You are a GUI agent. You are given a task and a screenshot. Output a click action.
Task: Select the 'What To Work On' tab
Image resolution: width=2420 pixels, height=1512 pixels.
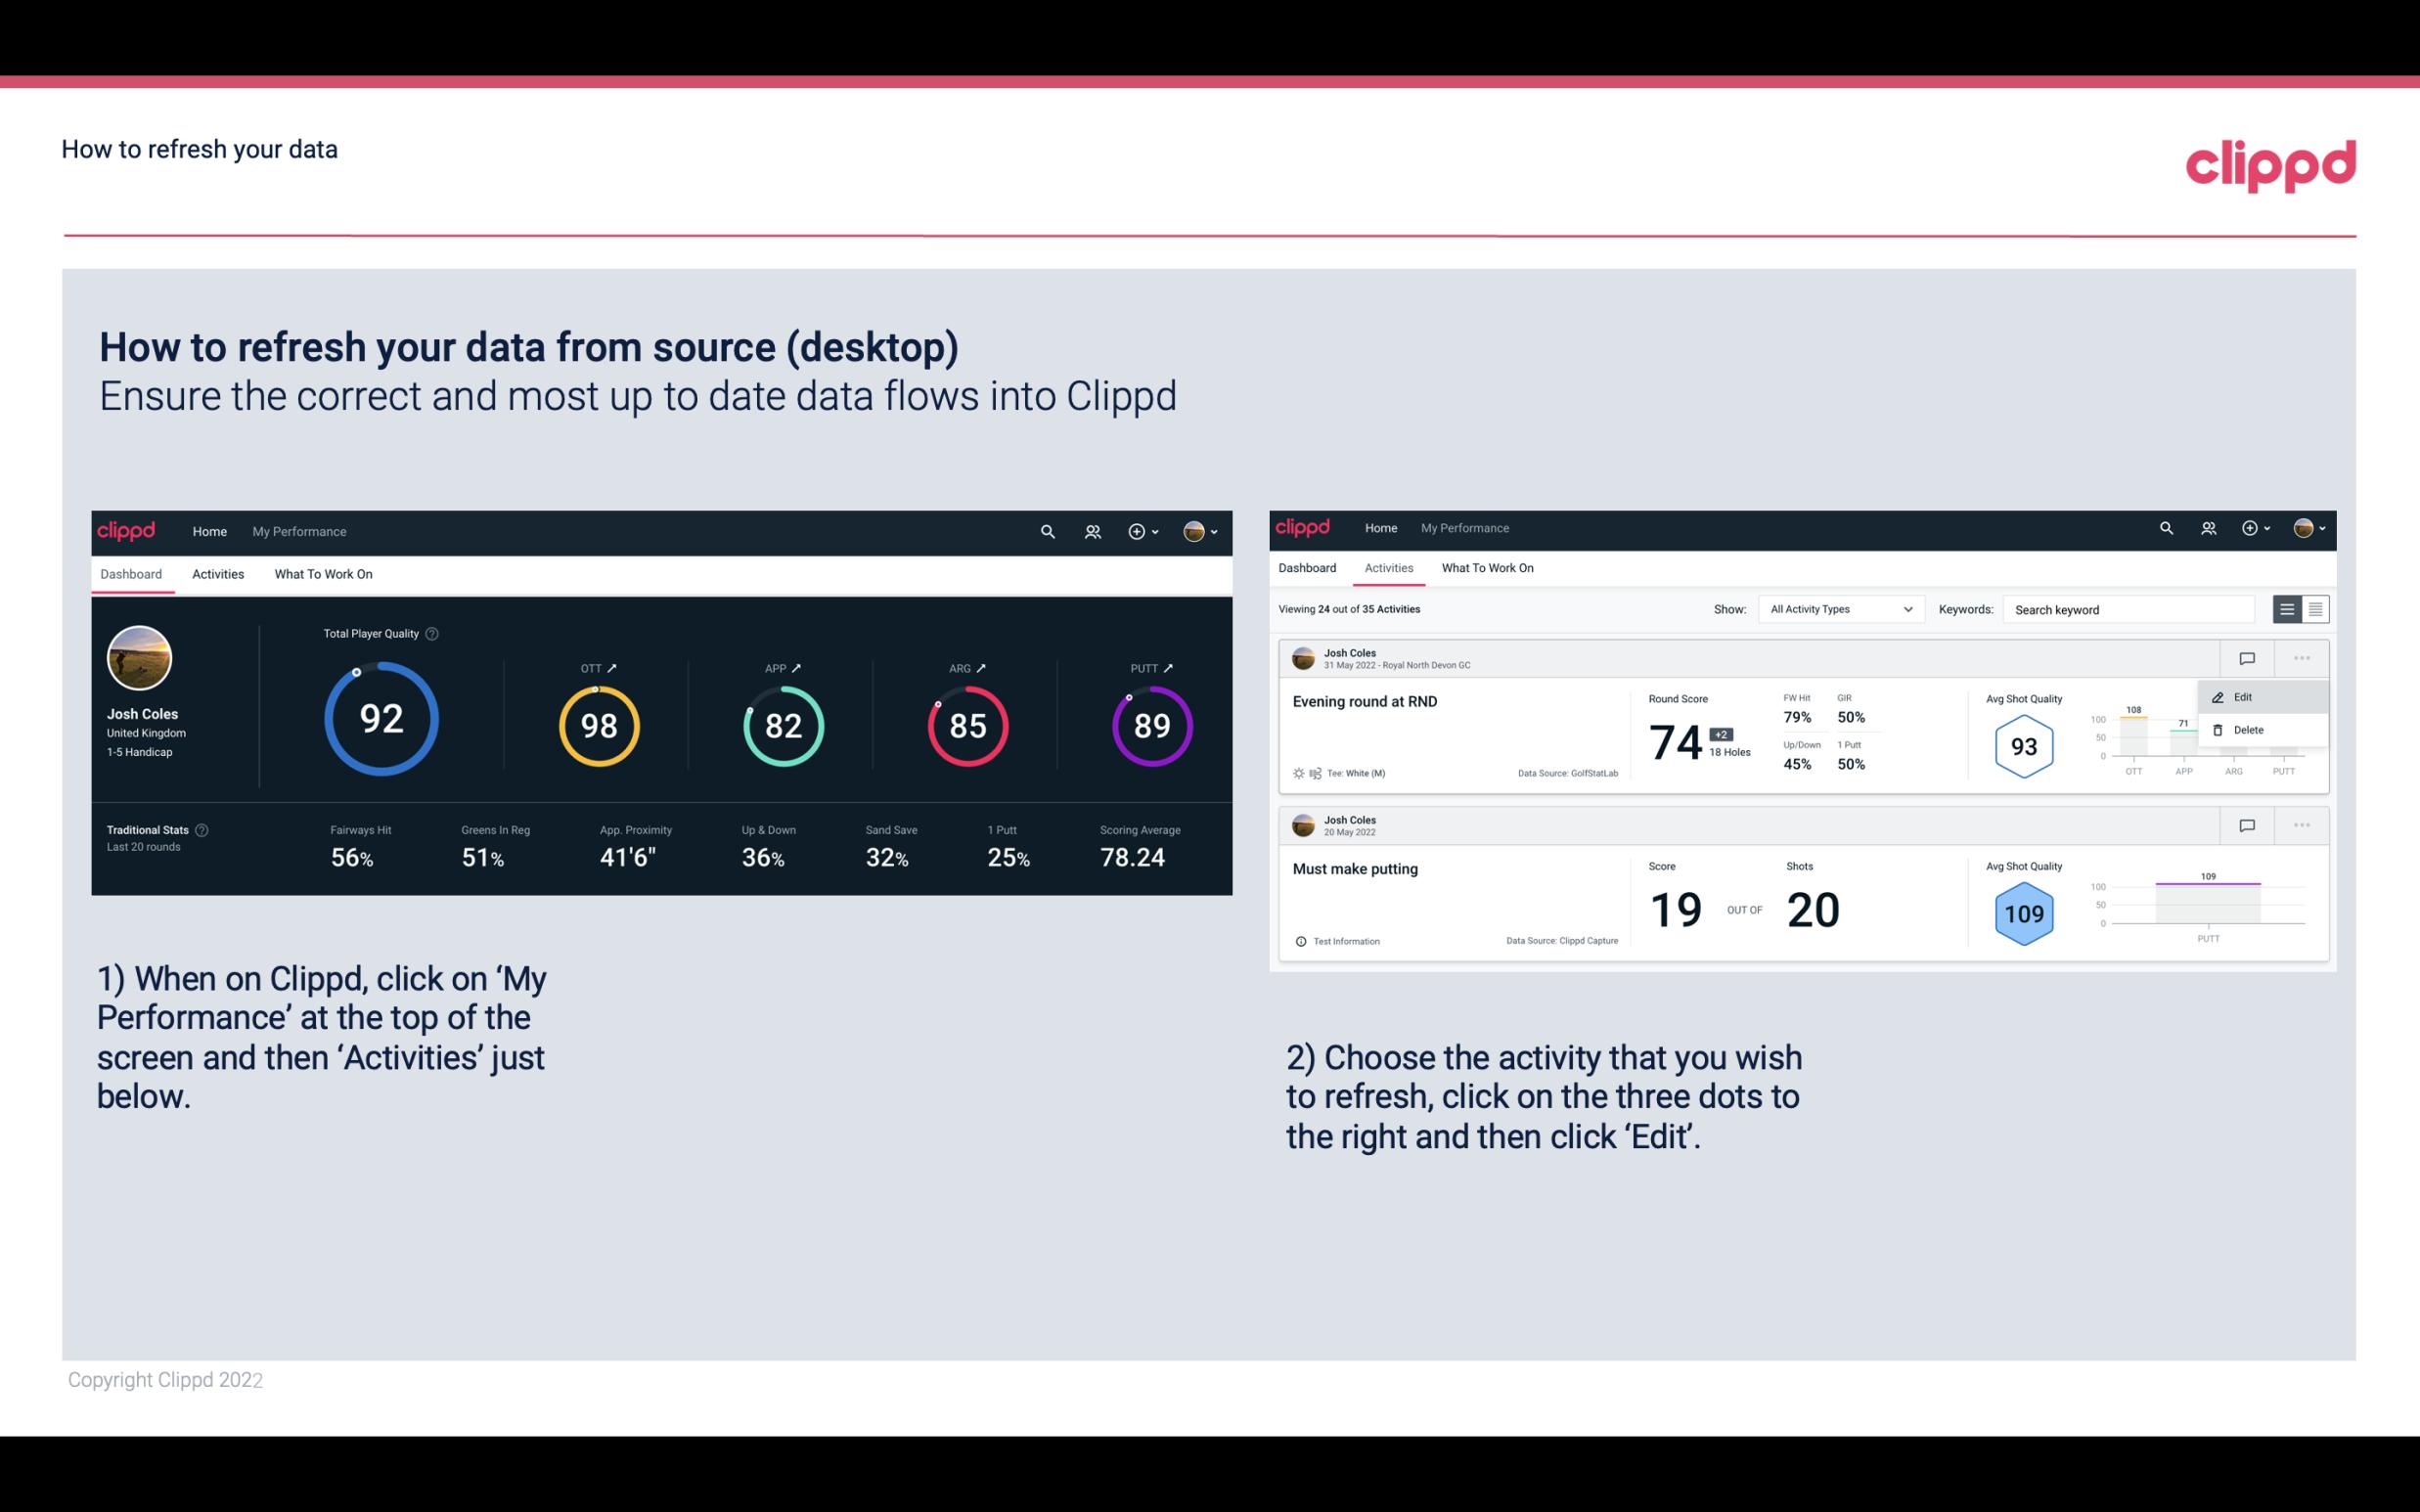[x=323, y=575]
